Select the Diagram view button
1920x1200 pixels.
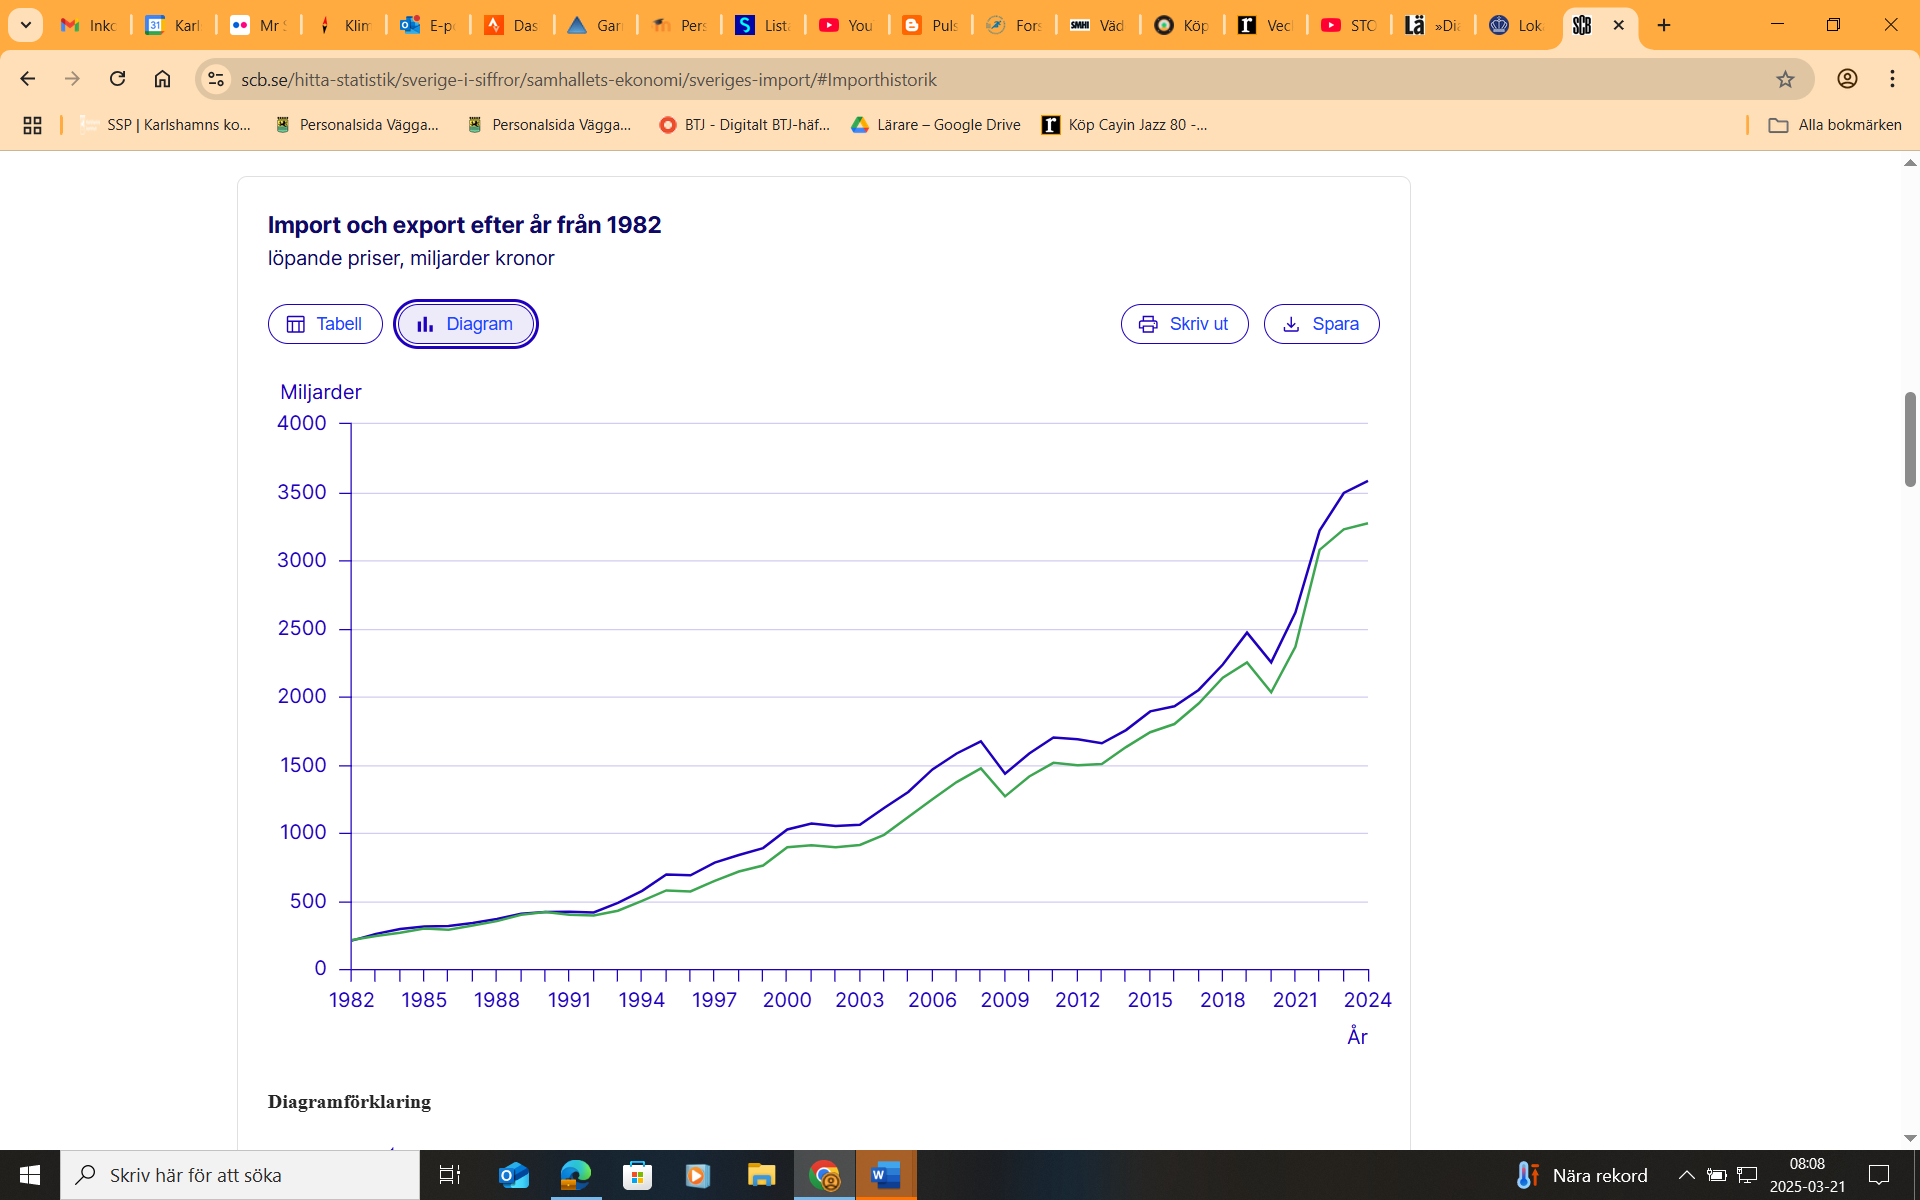(x=465, y=324)
